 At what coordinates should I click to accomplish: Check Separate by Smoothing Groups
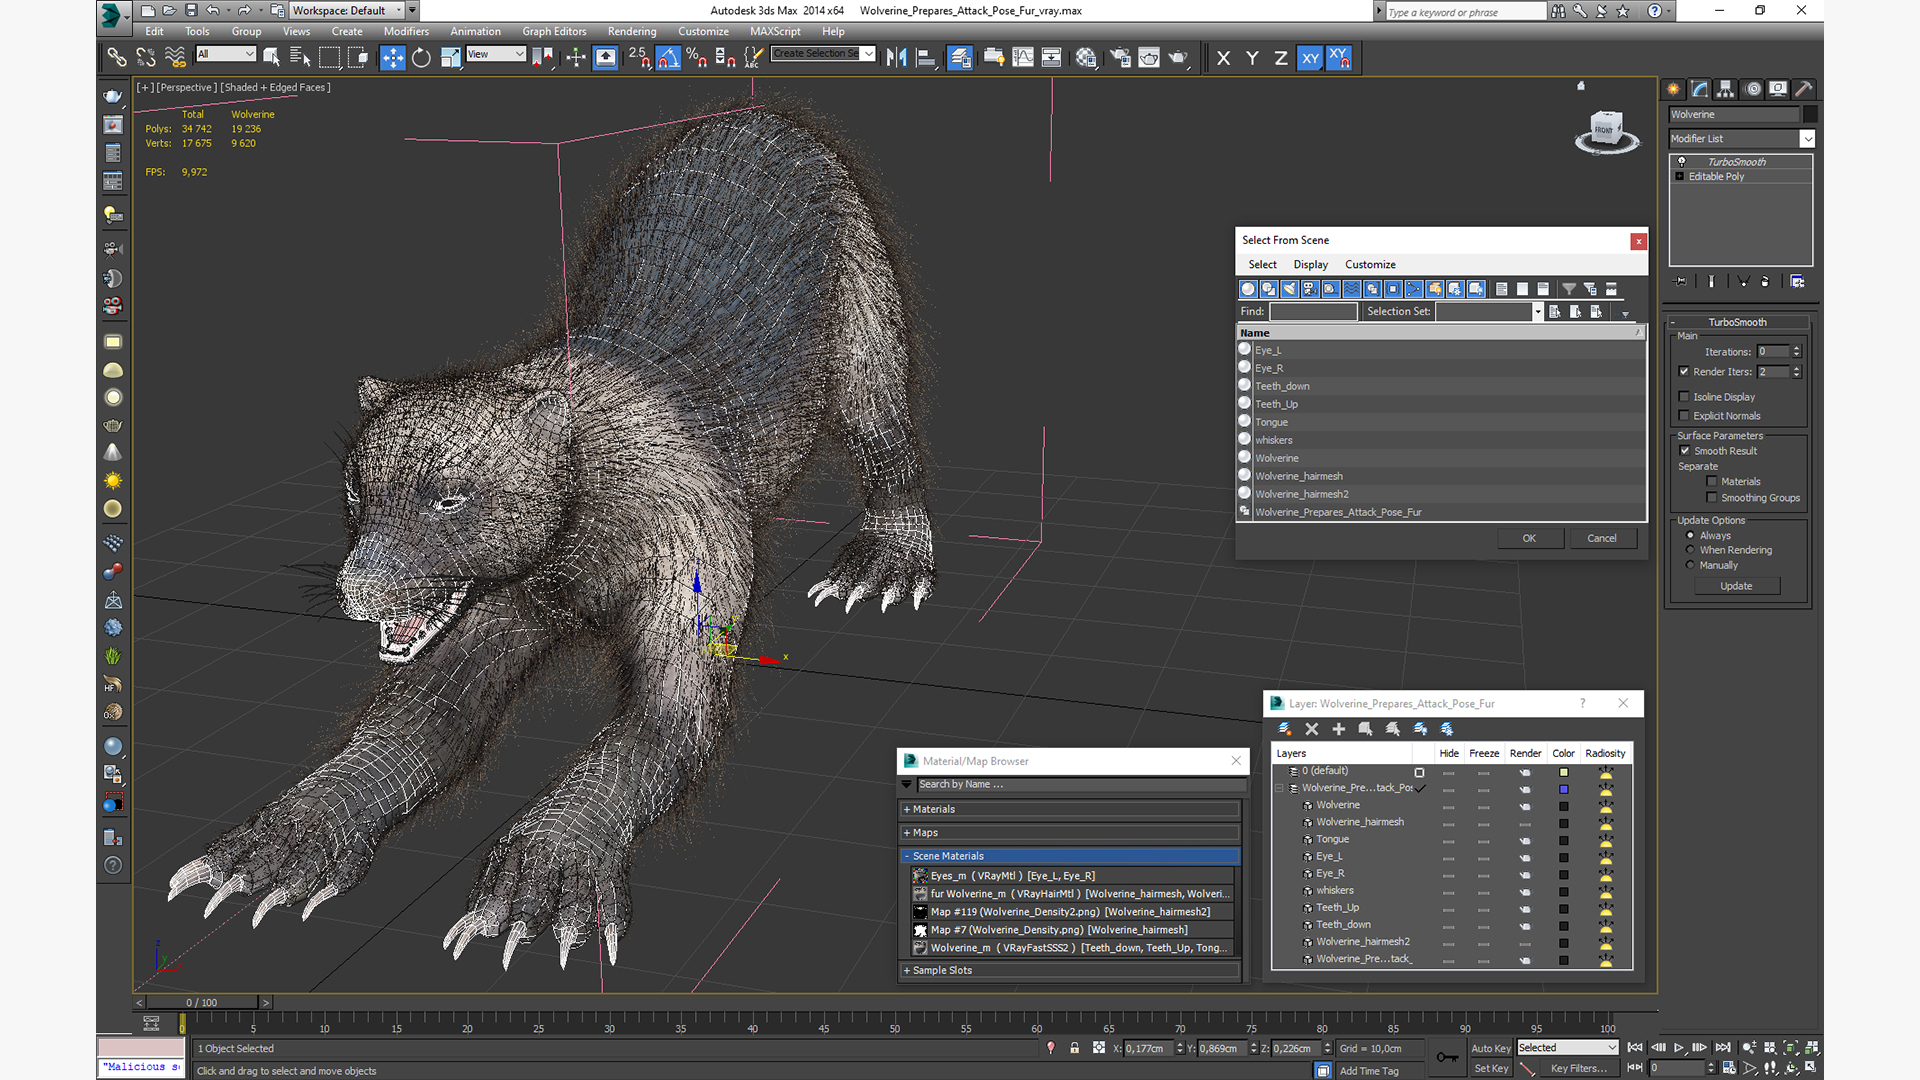point(1712,498)
